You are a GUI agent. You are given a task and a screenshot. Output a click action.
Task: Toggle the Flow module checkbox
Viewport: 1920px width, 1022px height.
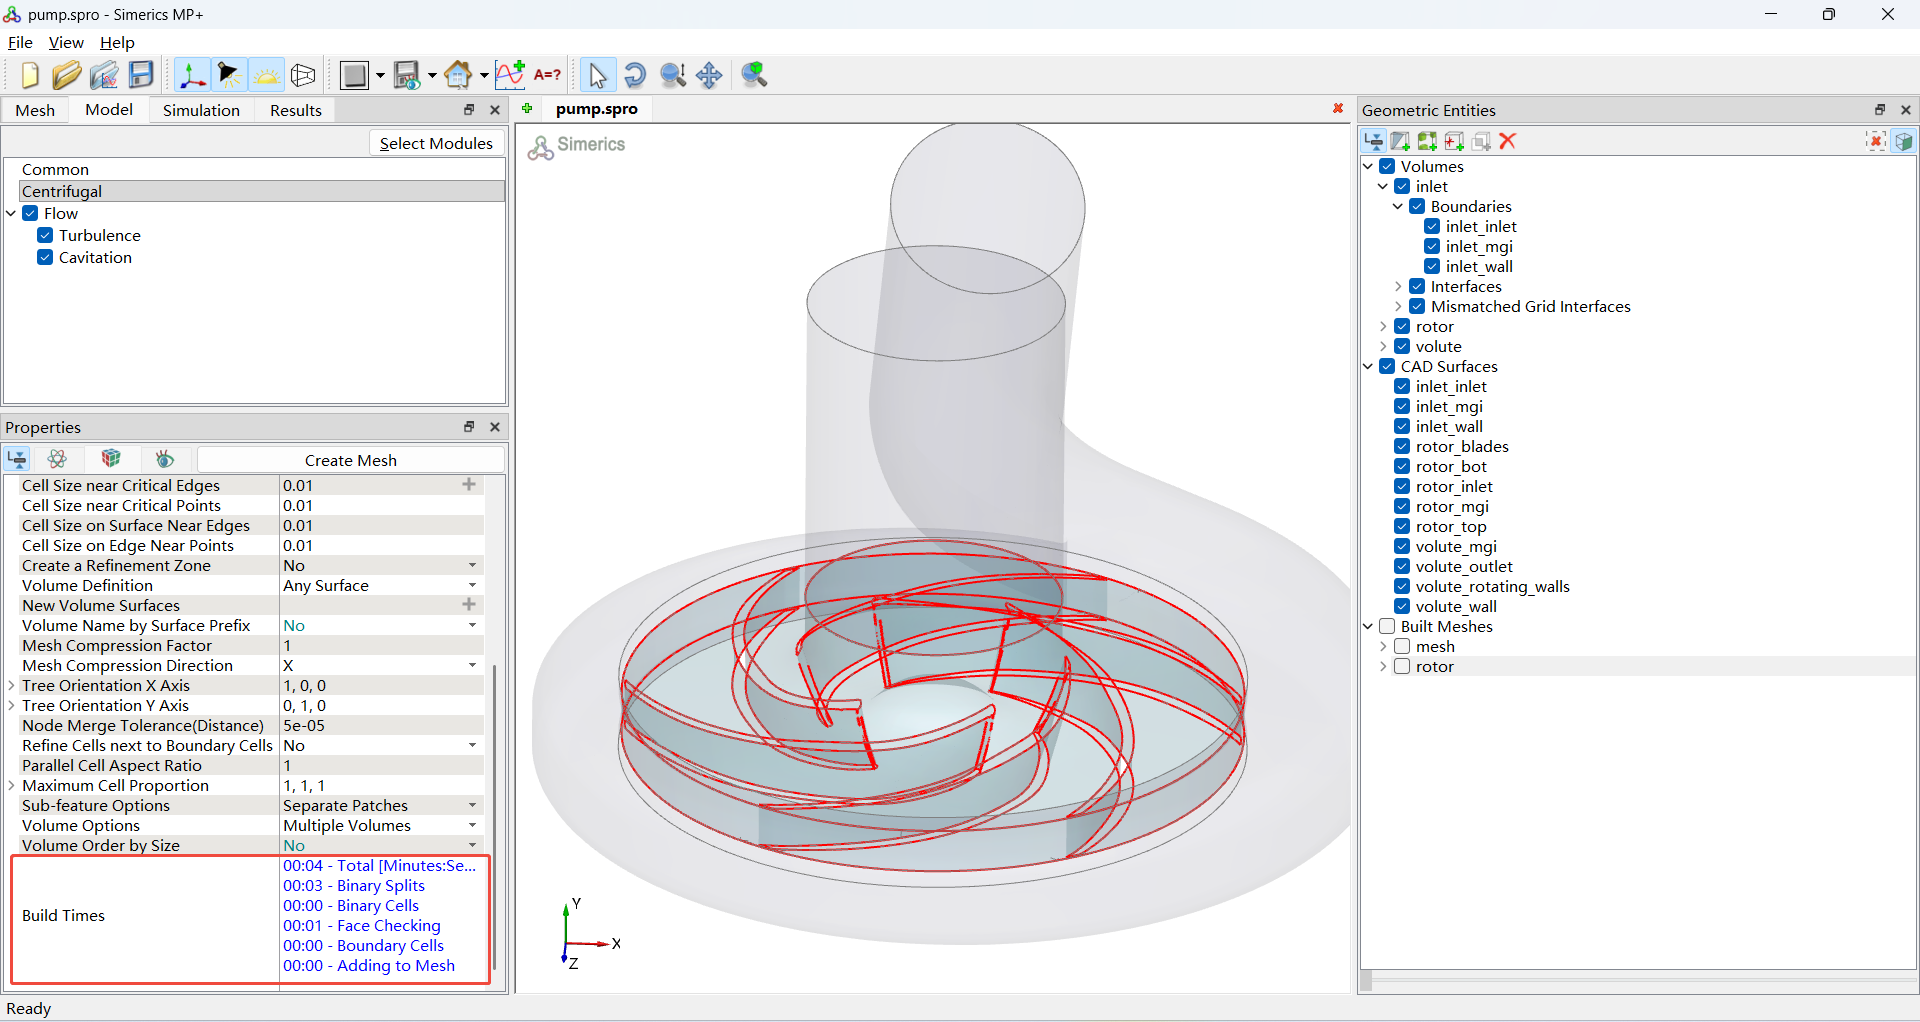point(30,213)
